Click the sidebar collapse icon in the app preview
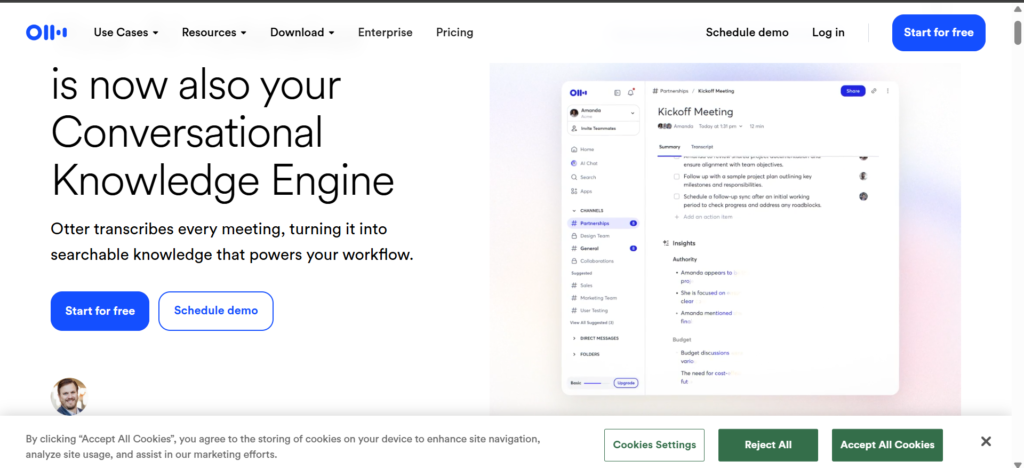Screen dimensions: 1024x468 618,93
